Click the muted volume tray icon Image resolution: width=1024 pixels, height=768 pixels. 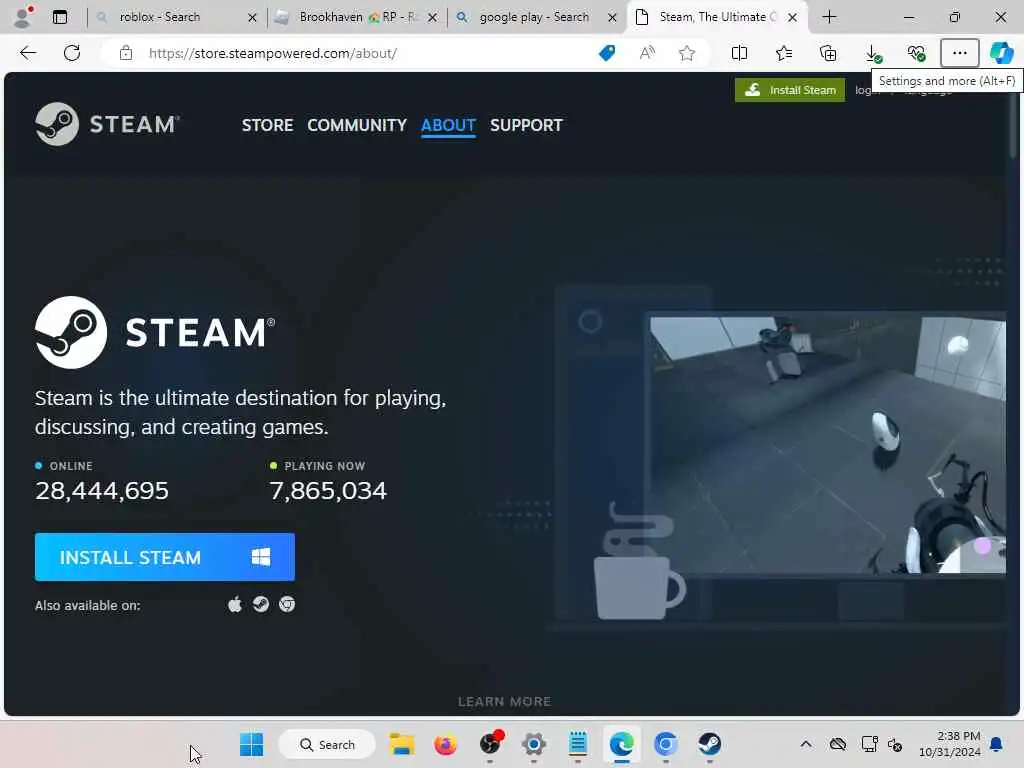click(895, 744)
